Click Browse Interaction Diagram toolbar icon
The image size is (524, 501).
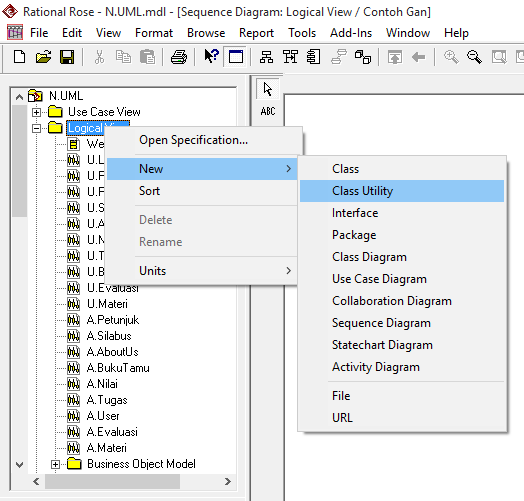click(x=290, y=57)
